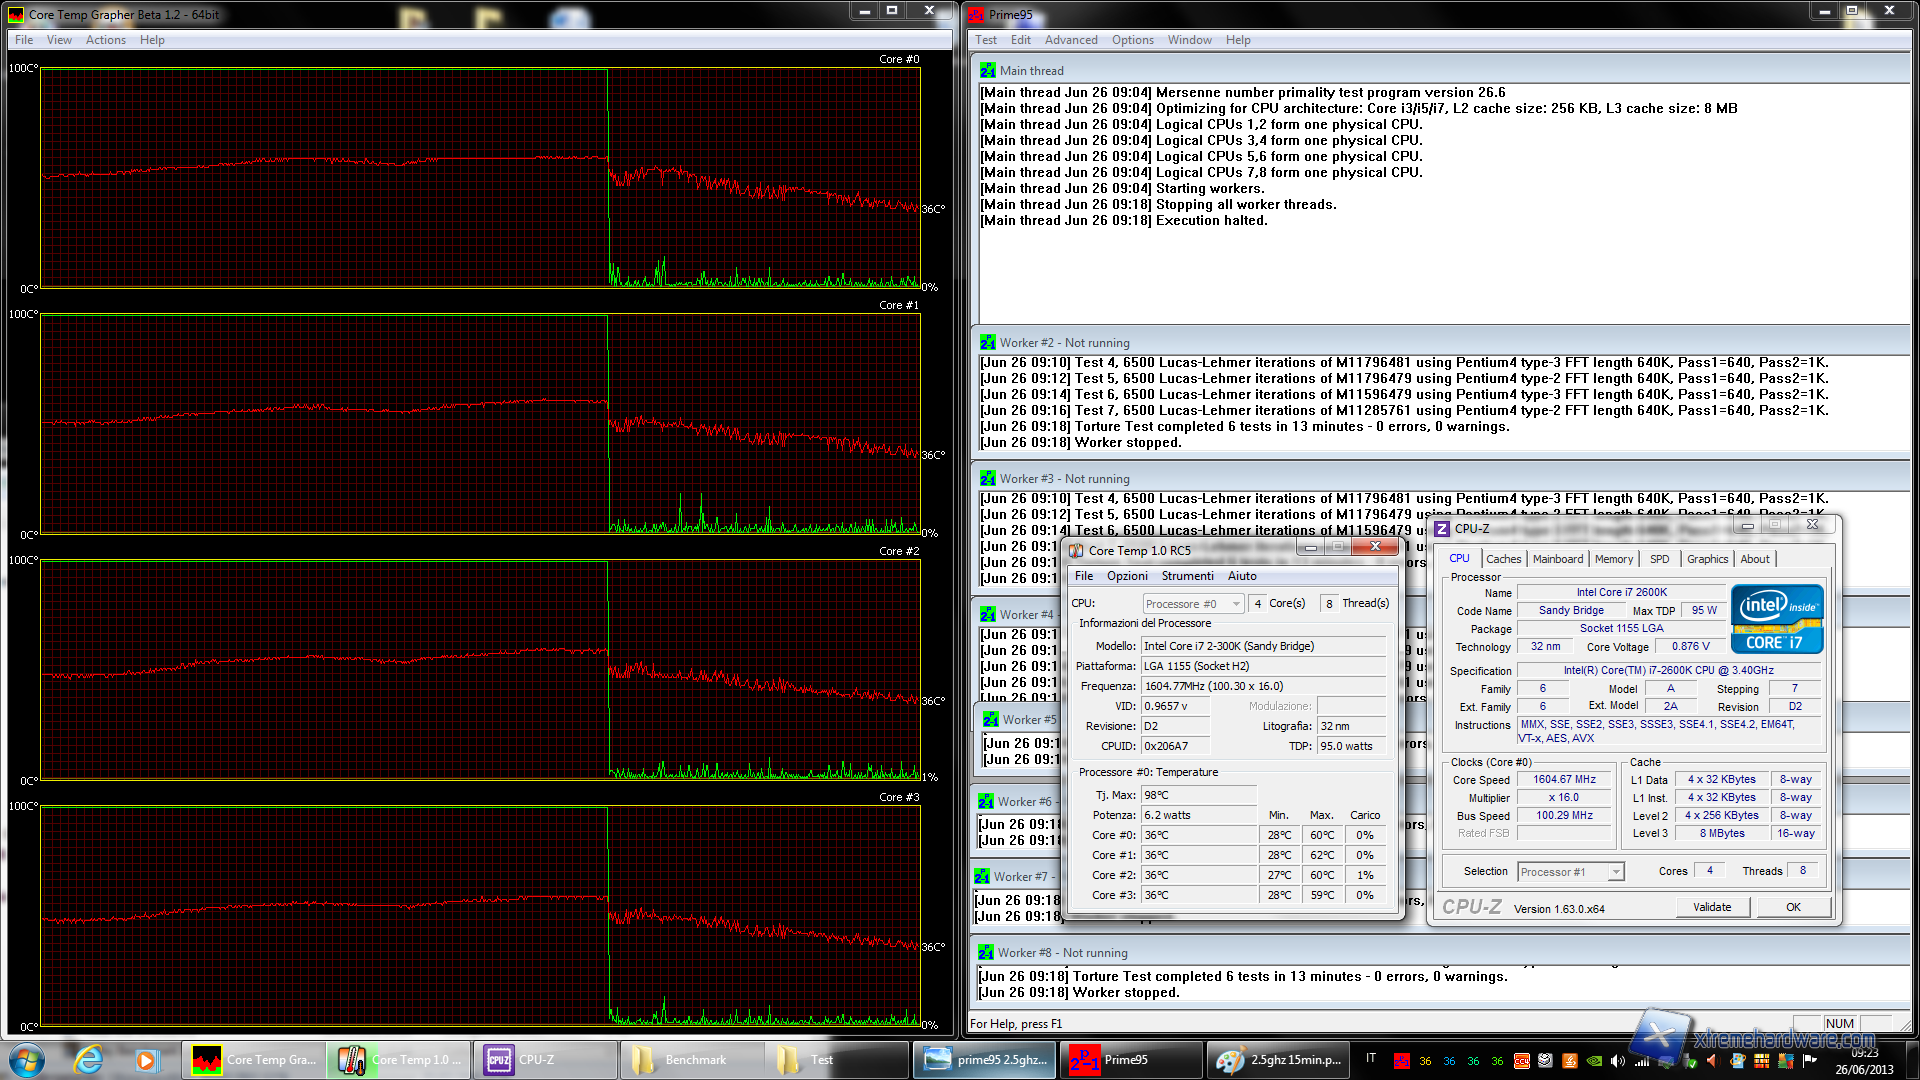Viewport: 1920px width, 1080px height.
Task: Open Windows Media Player taskbar icon
Action: tap(147, 1059)
